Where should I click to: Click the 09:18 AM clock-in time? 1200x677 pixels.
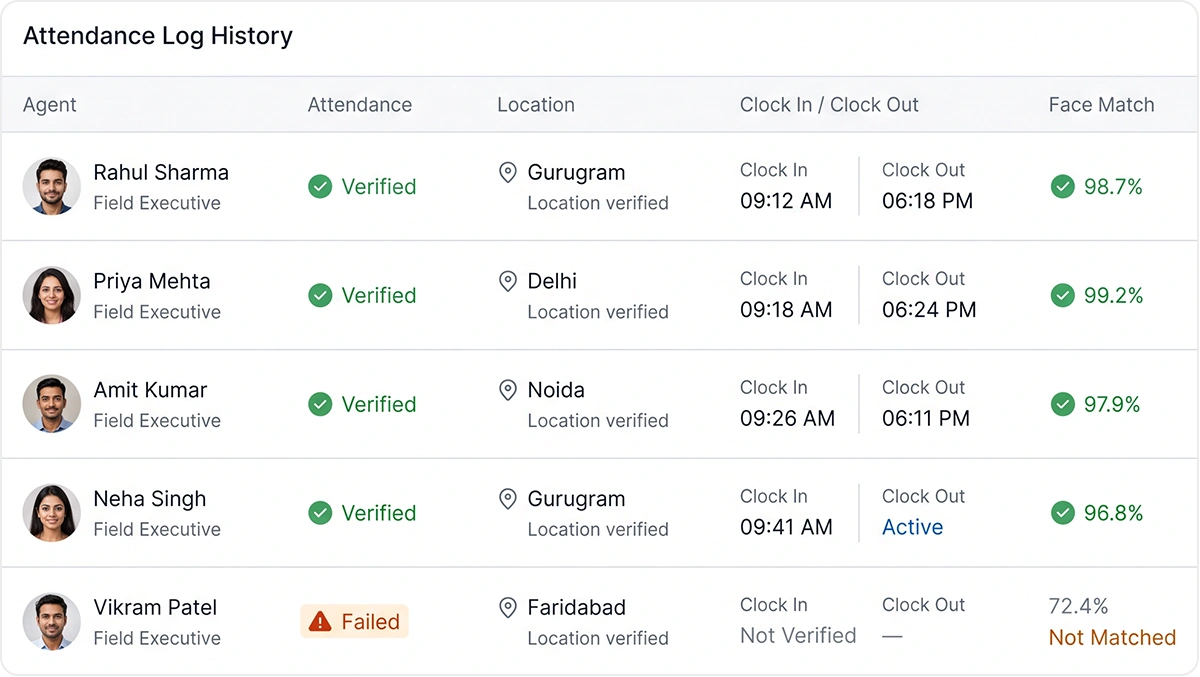pos(786,310)
